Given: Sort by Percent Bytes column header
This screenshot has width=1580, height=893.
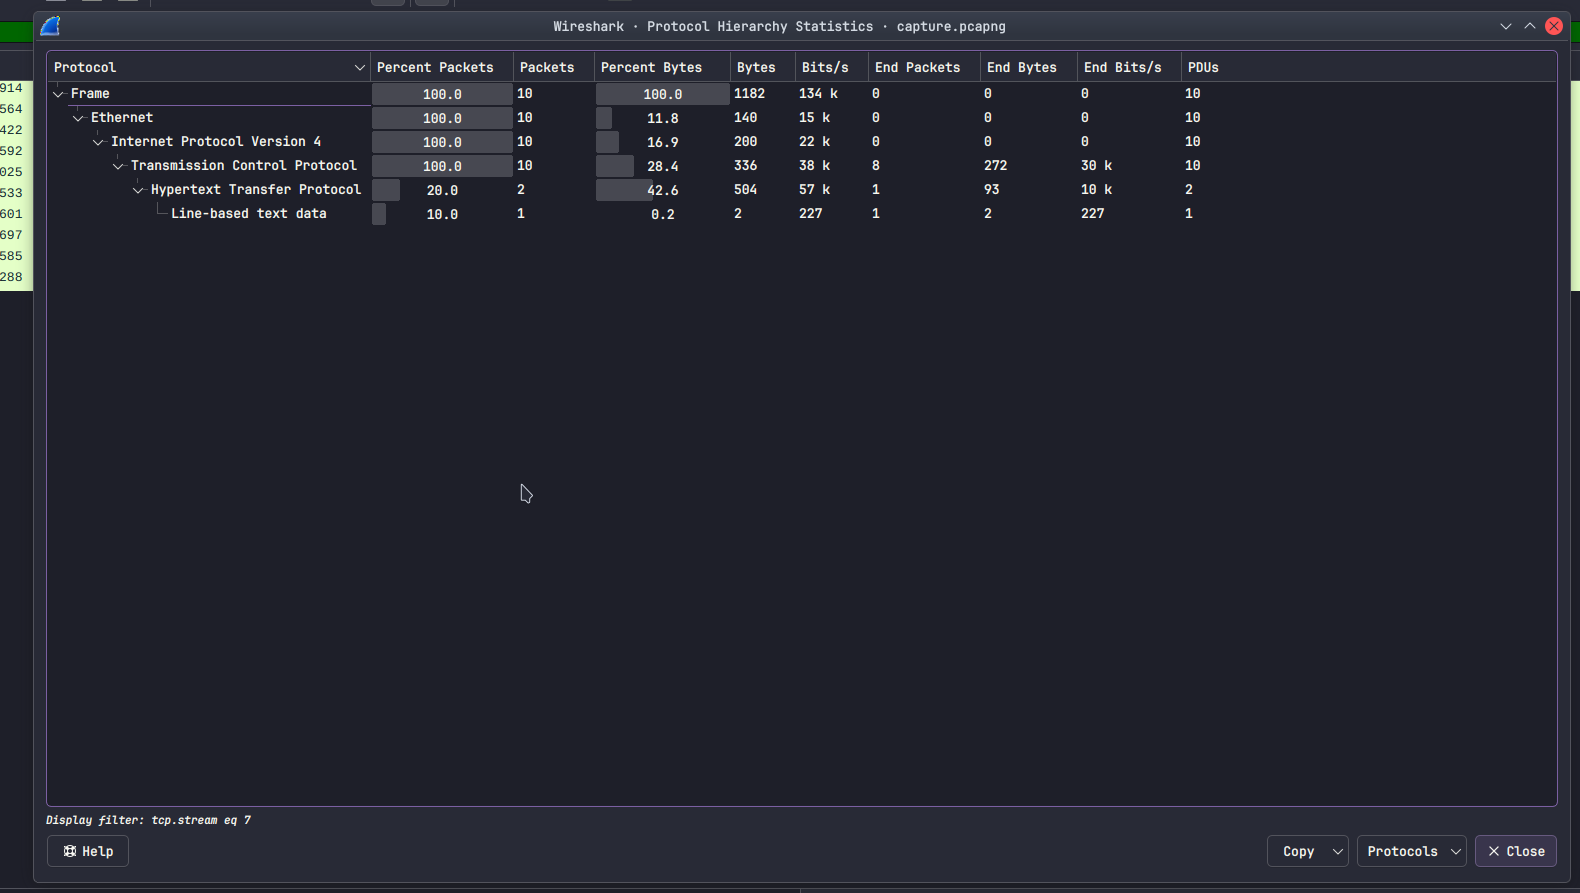Looking at the screenshot, I should point(662,67).
